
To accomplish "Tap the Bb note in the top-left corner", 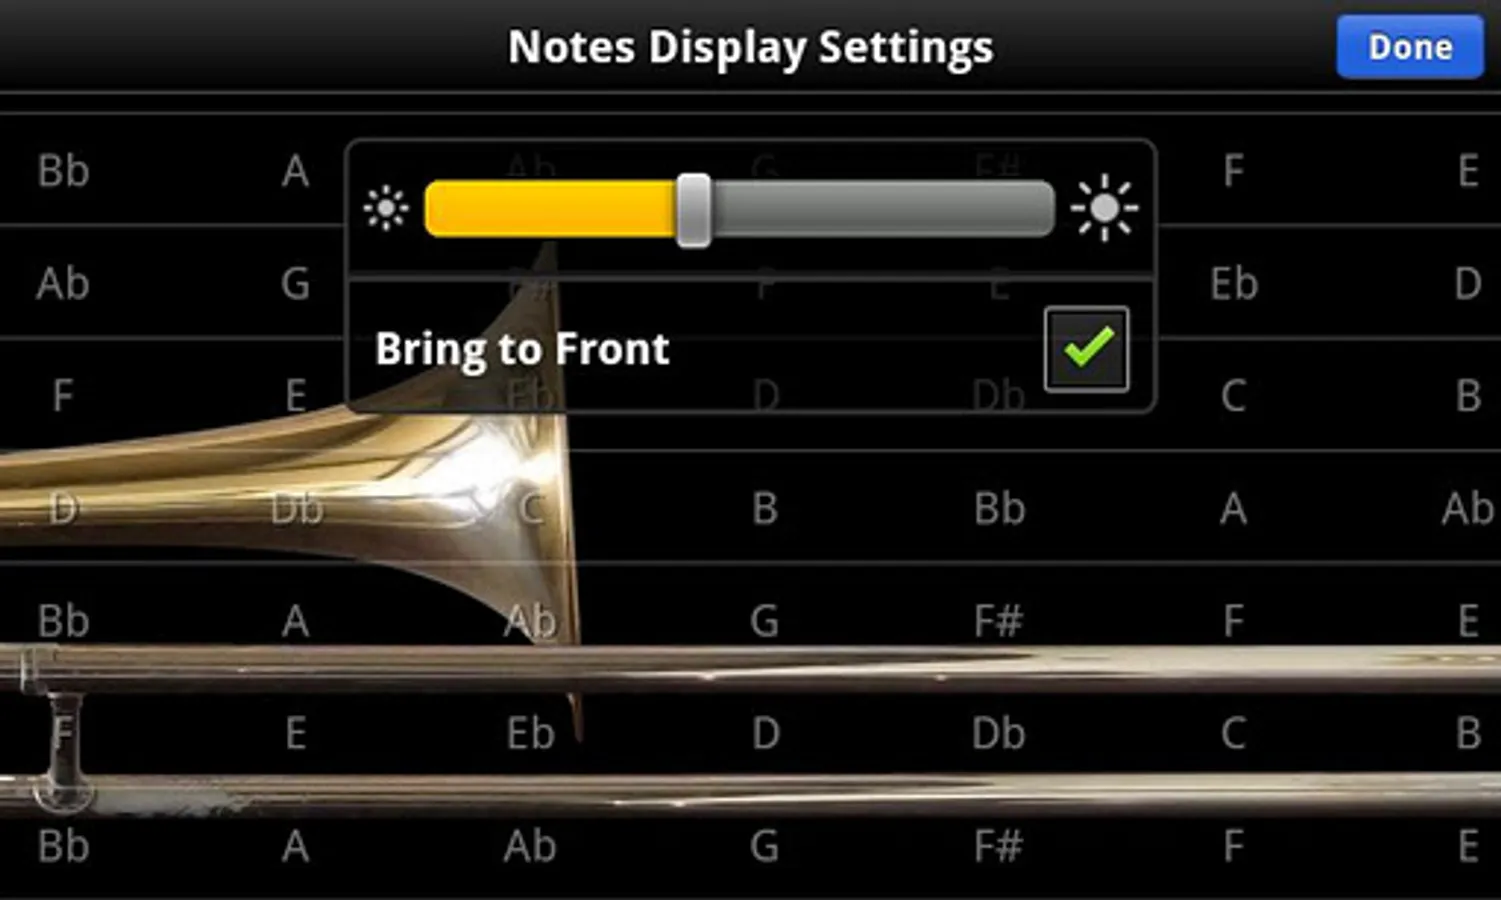I will [x=64, y=171].
